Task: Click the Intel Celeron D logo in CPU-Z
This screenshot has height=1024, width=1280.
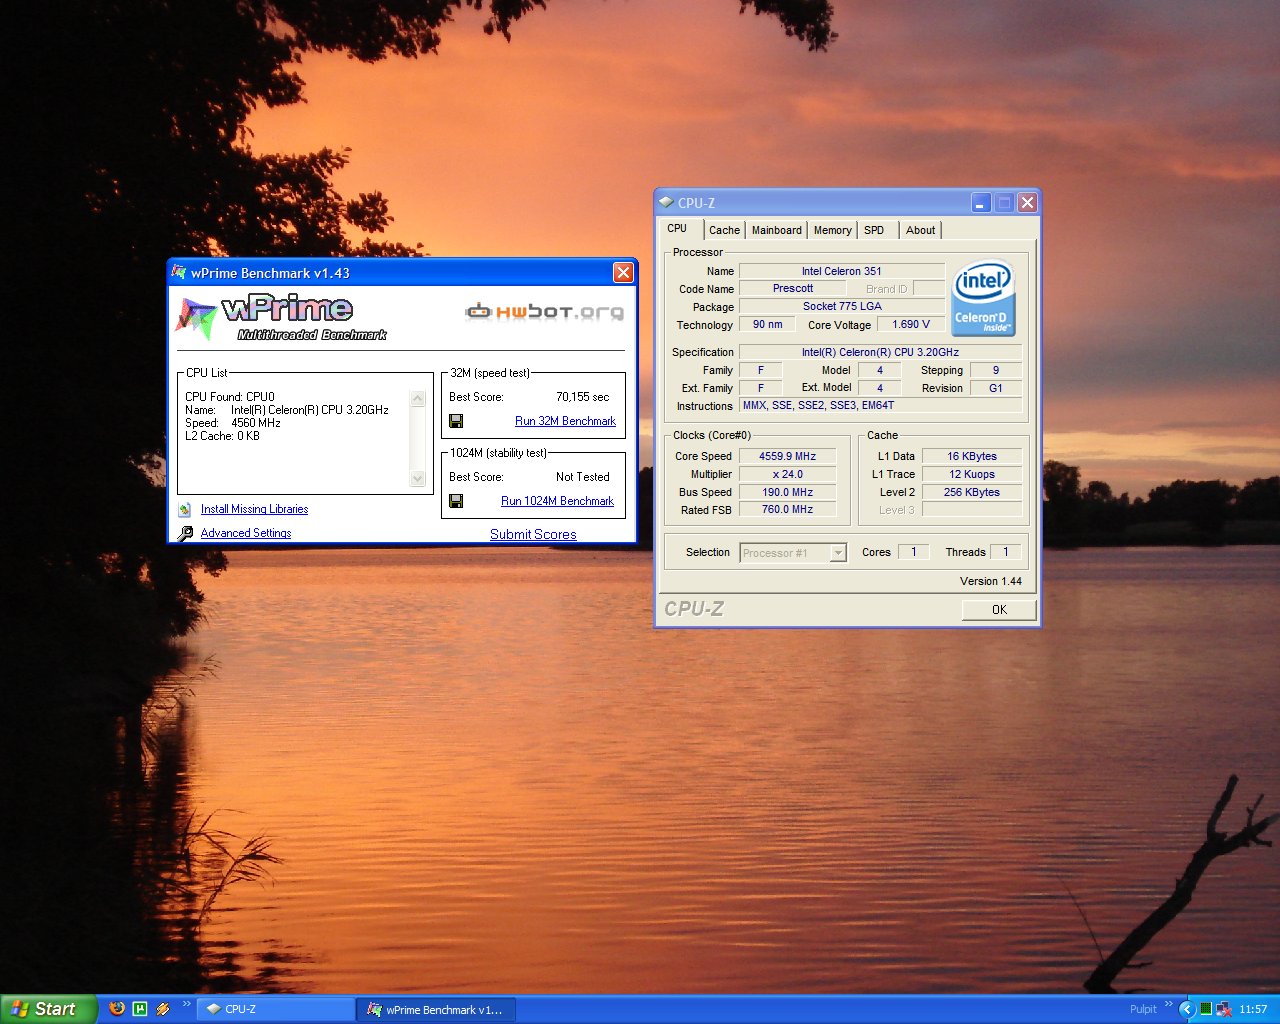Action: (983, 298)
